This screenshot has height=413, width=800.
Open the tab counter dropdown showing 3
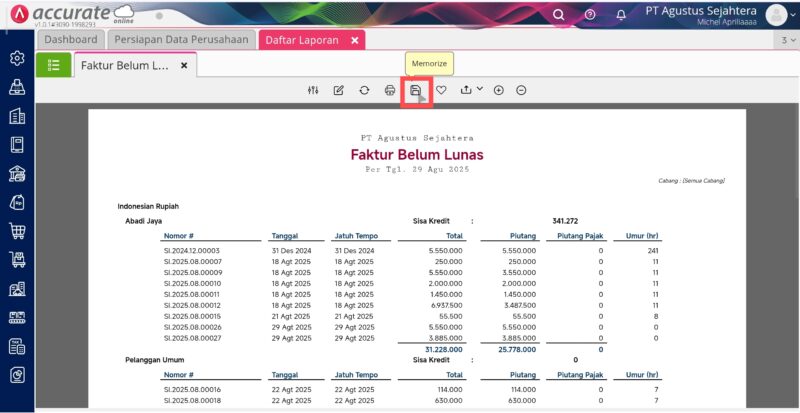coord(788,40)
